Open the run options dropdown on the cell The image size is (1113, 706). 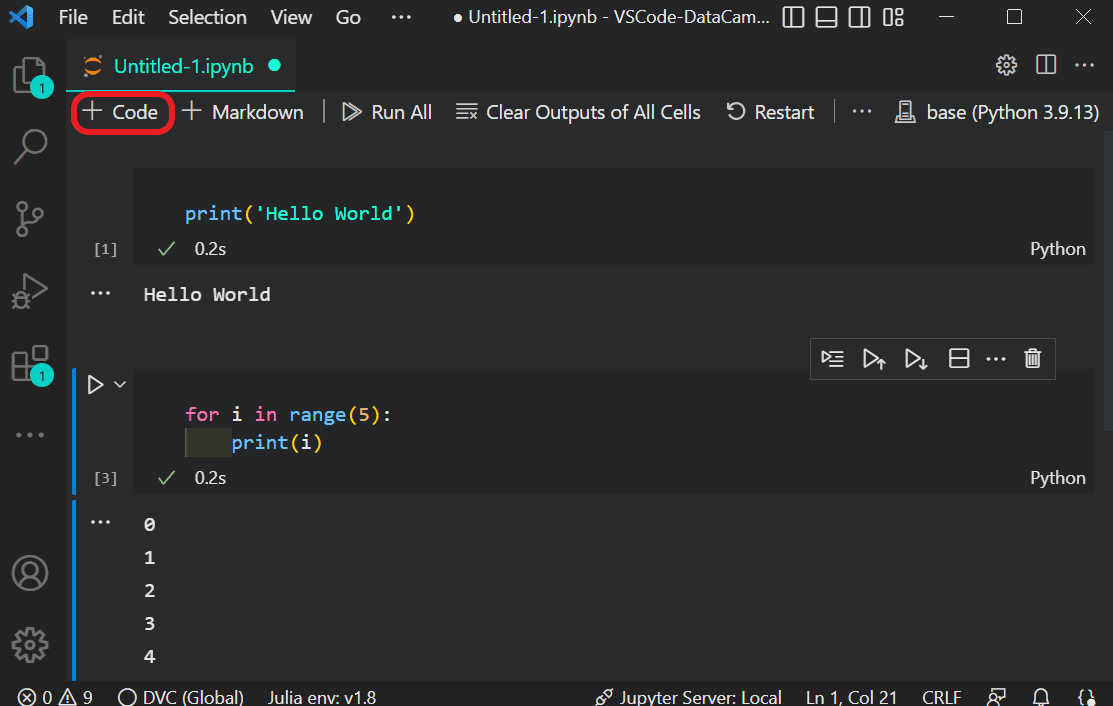click(119, 383)
